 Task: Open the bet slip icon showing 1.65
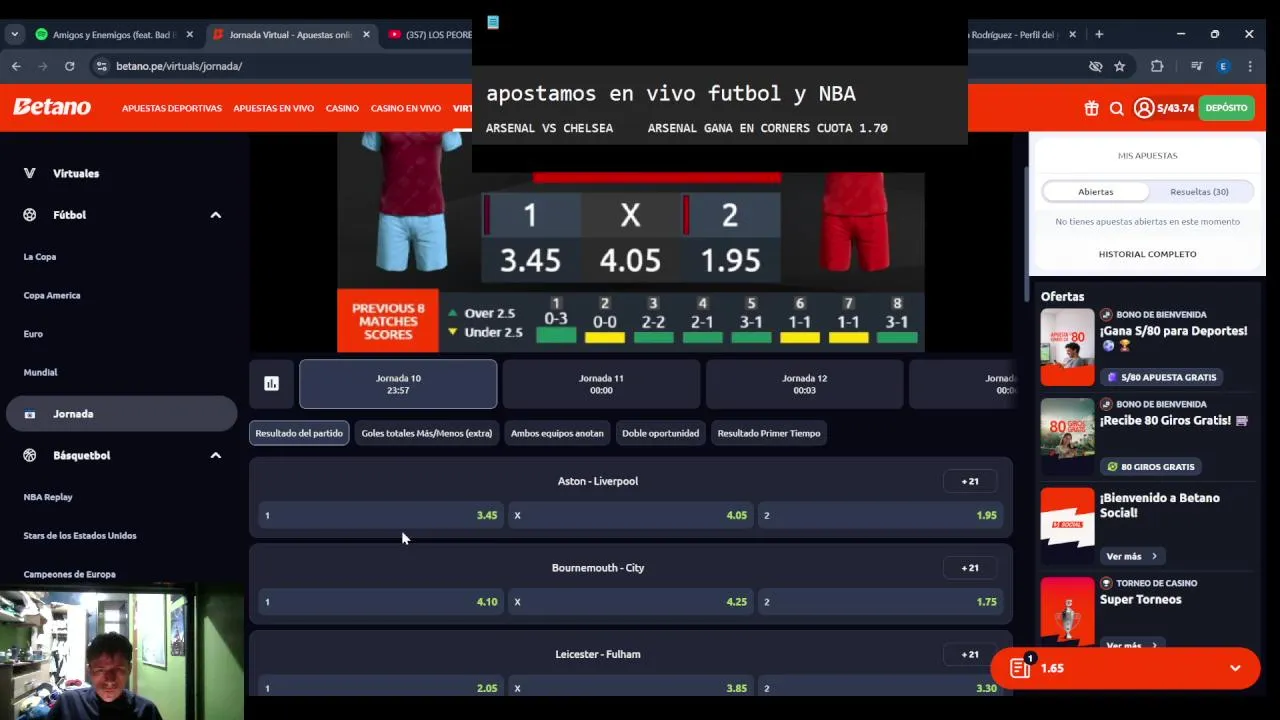pyautogui.click(x=1020, y=668)
